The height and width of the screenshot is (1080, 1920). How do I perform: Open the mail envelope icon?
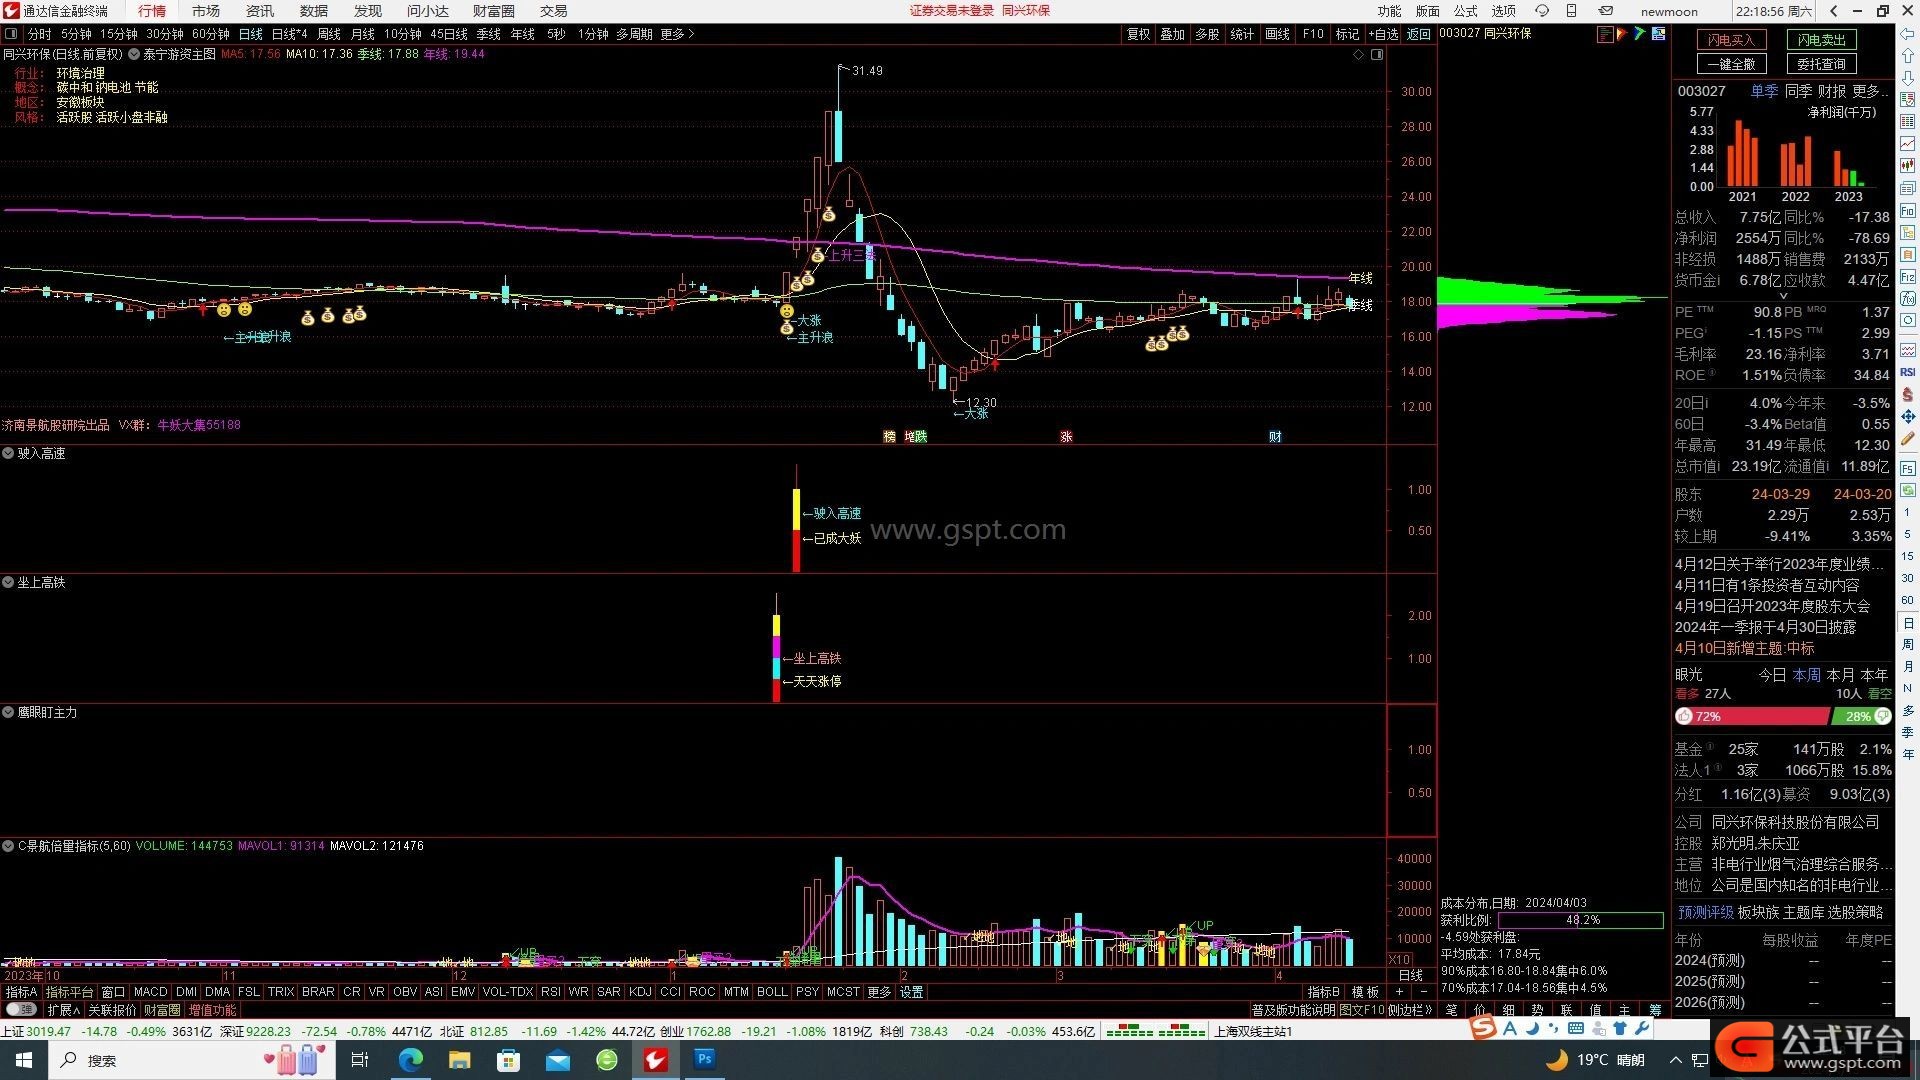pyautogui.click(x=1605, y=11)
